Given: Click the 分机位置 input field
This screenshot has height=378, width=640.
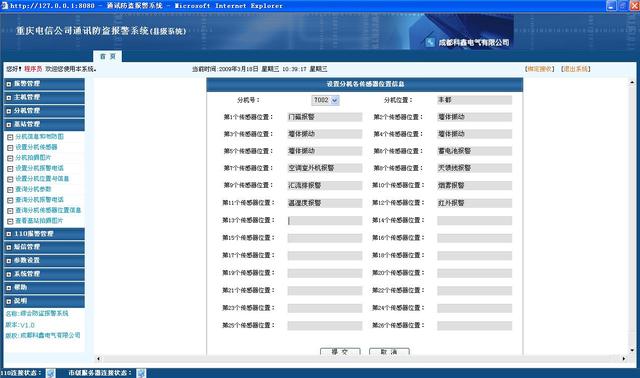Looking at the screenshot, I should [x=474, y=100].
